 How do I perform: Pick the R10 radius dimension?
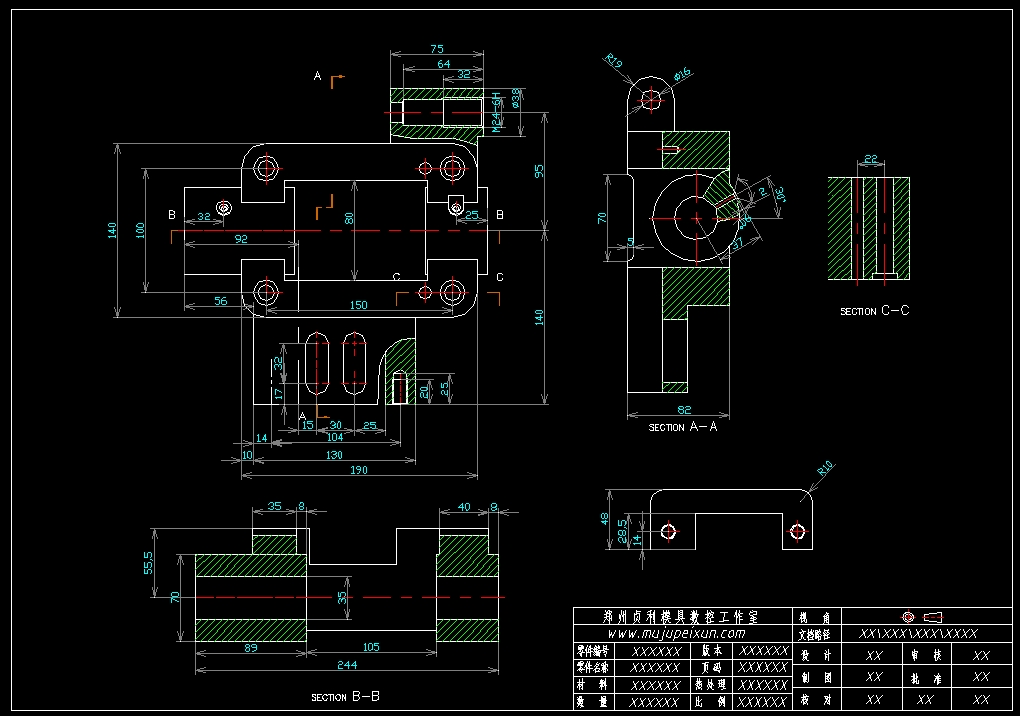click(x=825, y=468)
